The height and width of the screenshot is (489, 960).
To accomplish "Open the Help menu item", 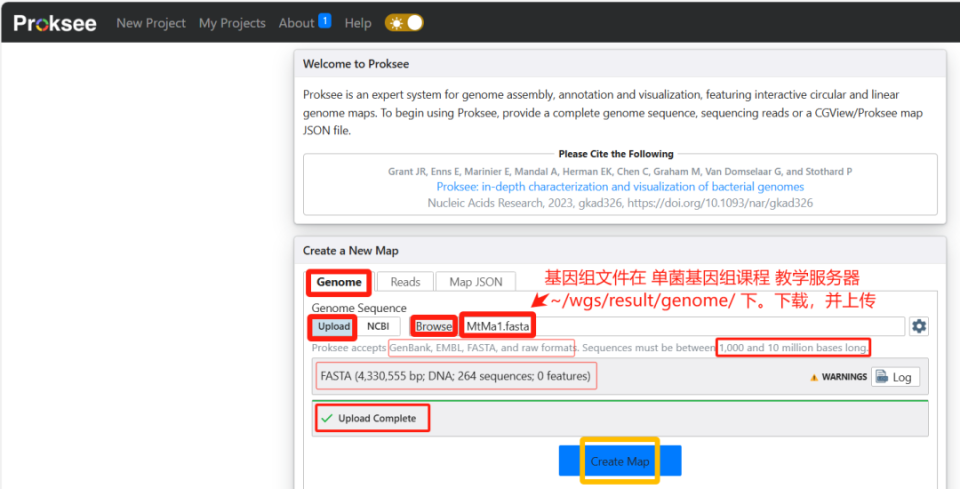I will (358, 23).
